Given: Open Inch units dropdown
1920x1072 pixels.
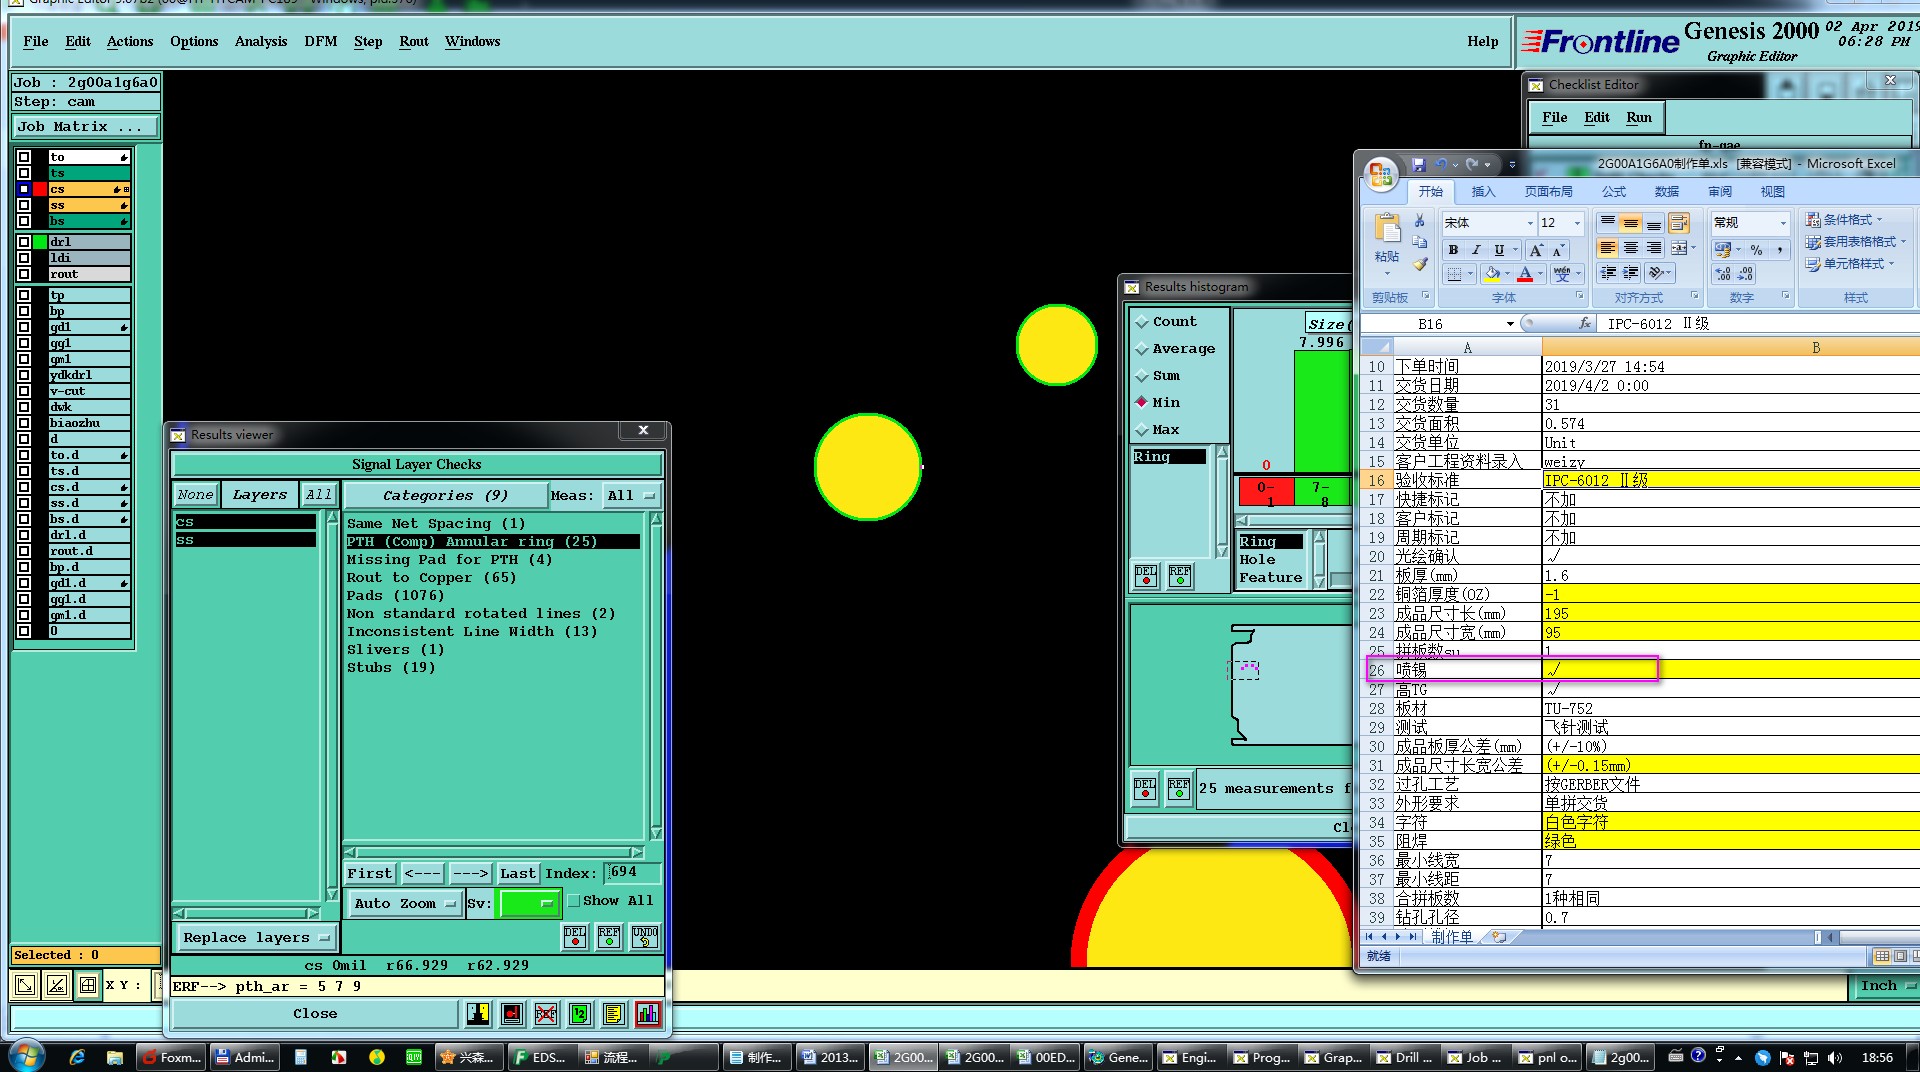Looking at the screenshot, I should 1886,986.
